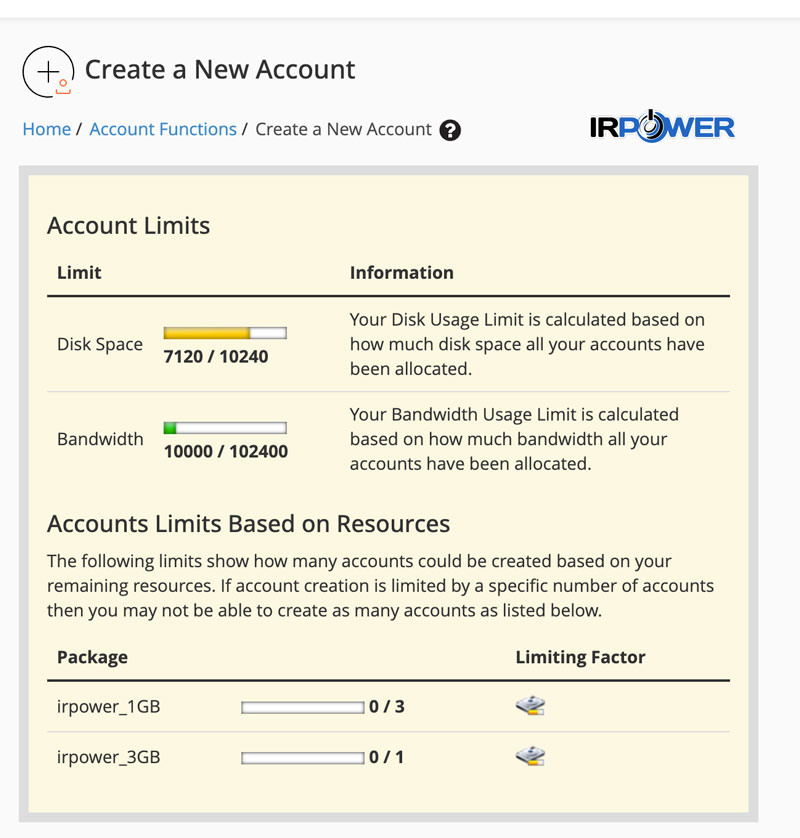800x838 pixels.
Task: Click the Limiting Factor column header
Action: [x=580, y=657]
